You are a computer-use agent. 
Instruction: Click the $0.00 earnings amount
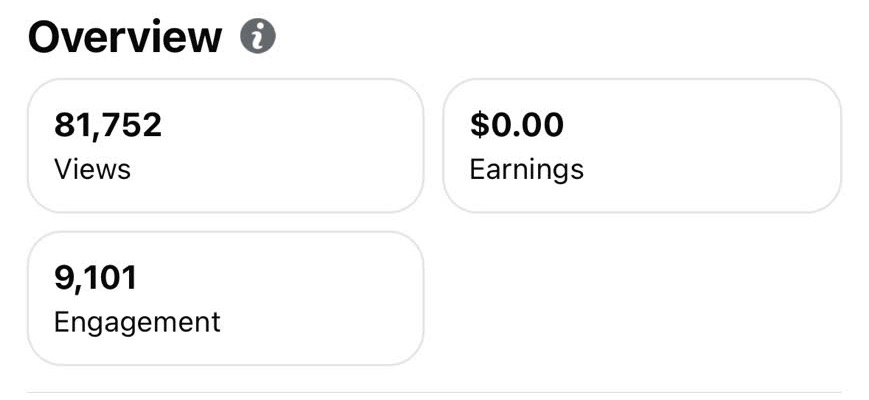[x=517, y=125]
